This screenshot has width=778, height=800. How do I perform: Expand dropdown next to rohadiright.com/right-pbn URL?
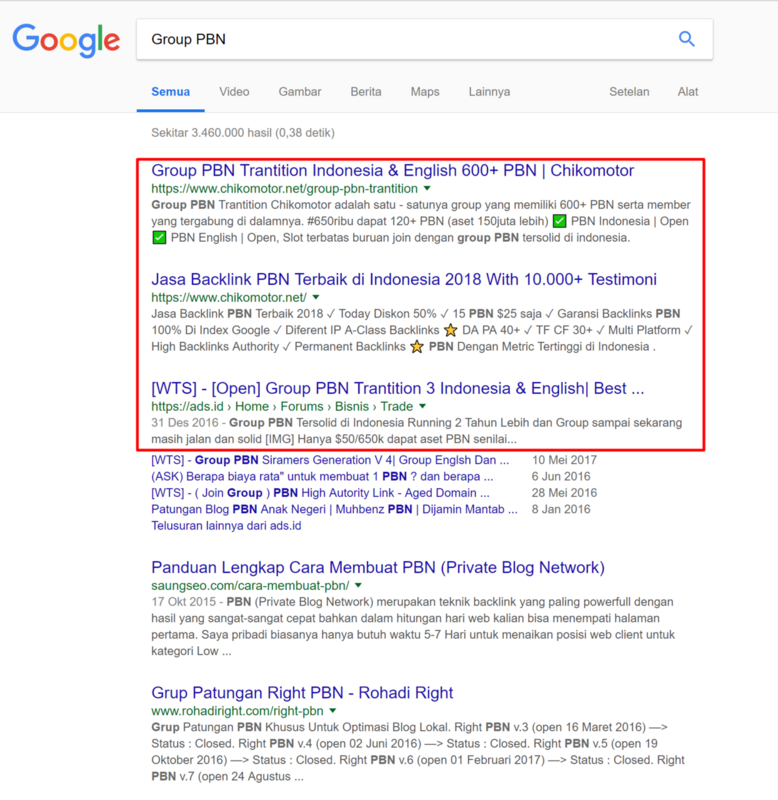click(x=333, y=711)
